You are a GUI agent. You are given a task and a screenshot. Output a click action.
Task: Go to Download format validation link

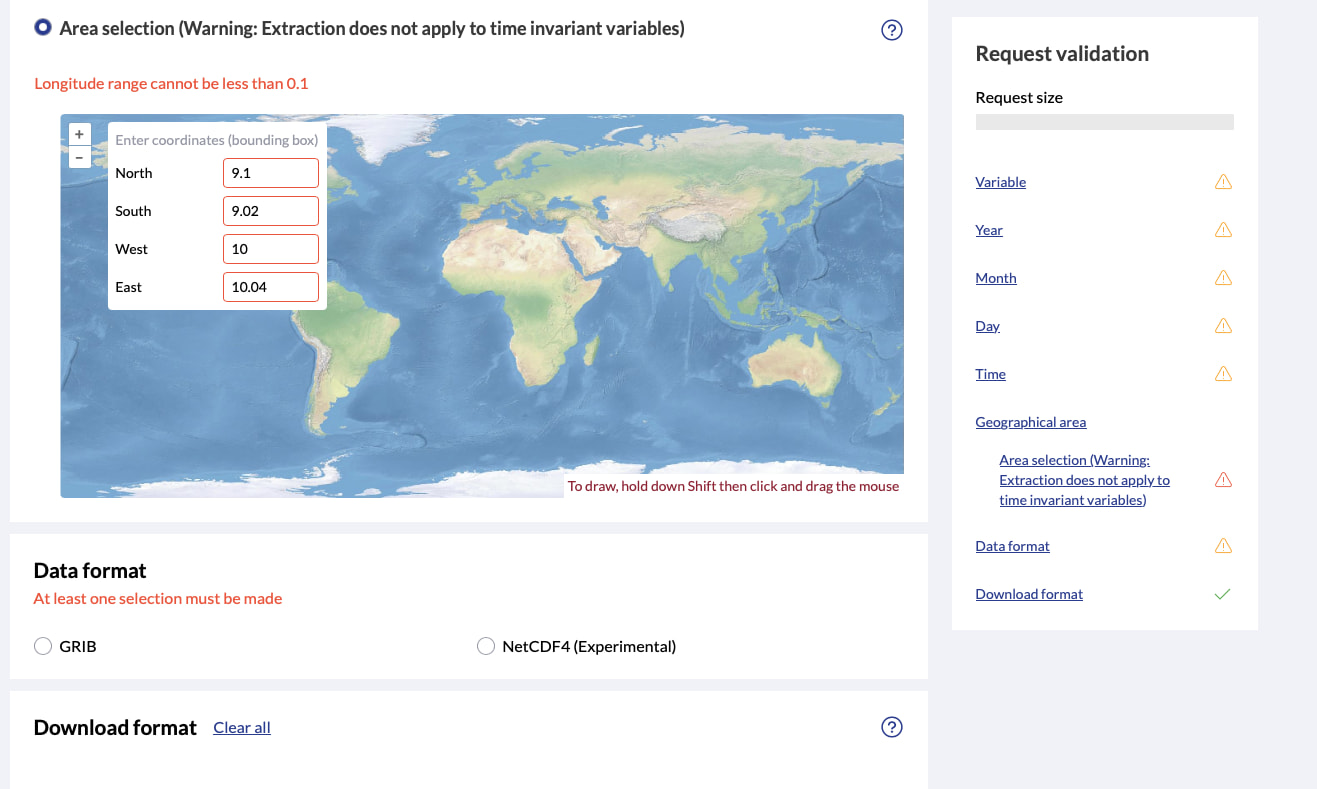point(1029,594)
